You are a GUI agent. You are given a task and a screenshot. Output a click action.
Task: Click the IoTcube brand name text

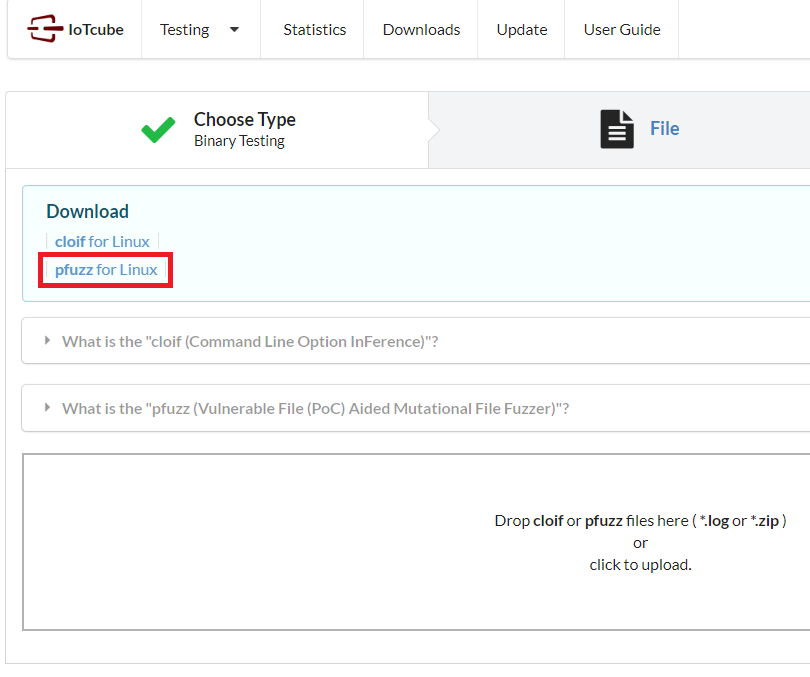click(96, 30)
